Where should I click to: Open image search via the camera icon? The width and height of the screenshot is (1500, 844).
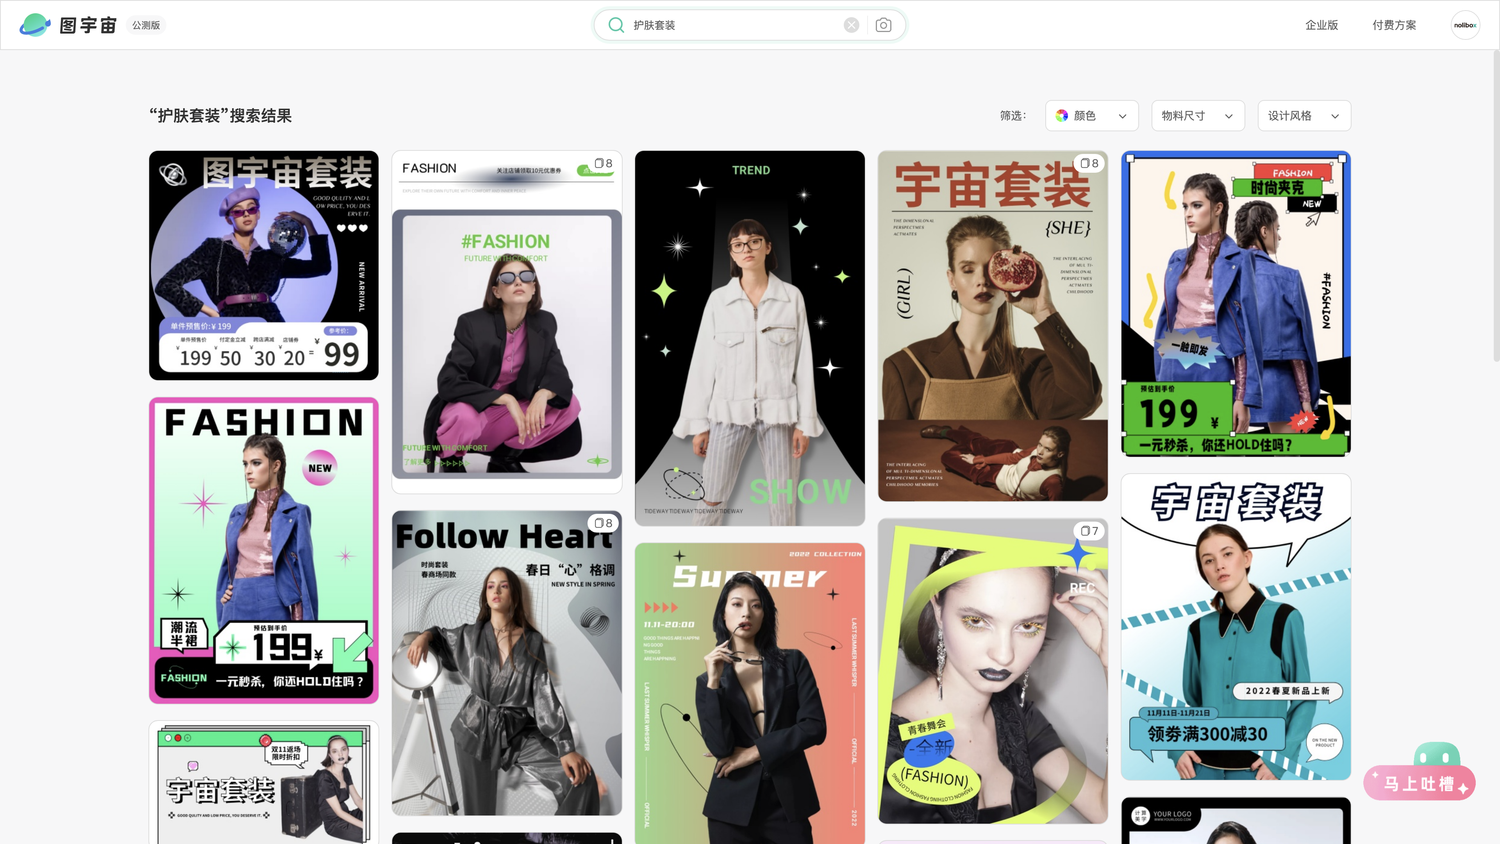pos(883,25)
